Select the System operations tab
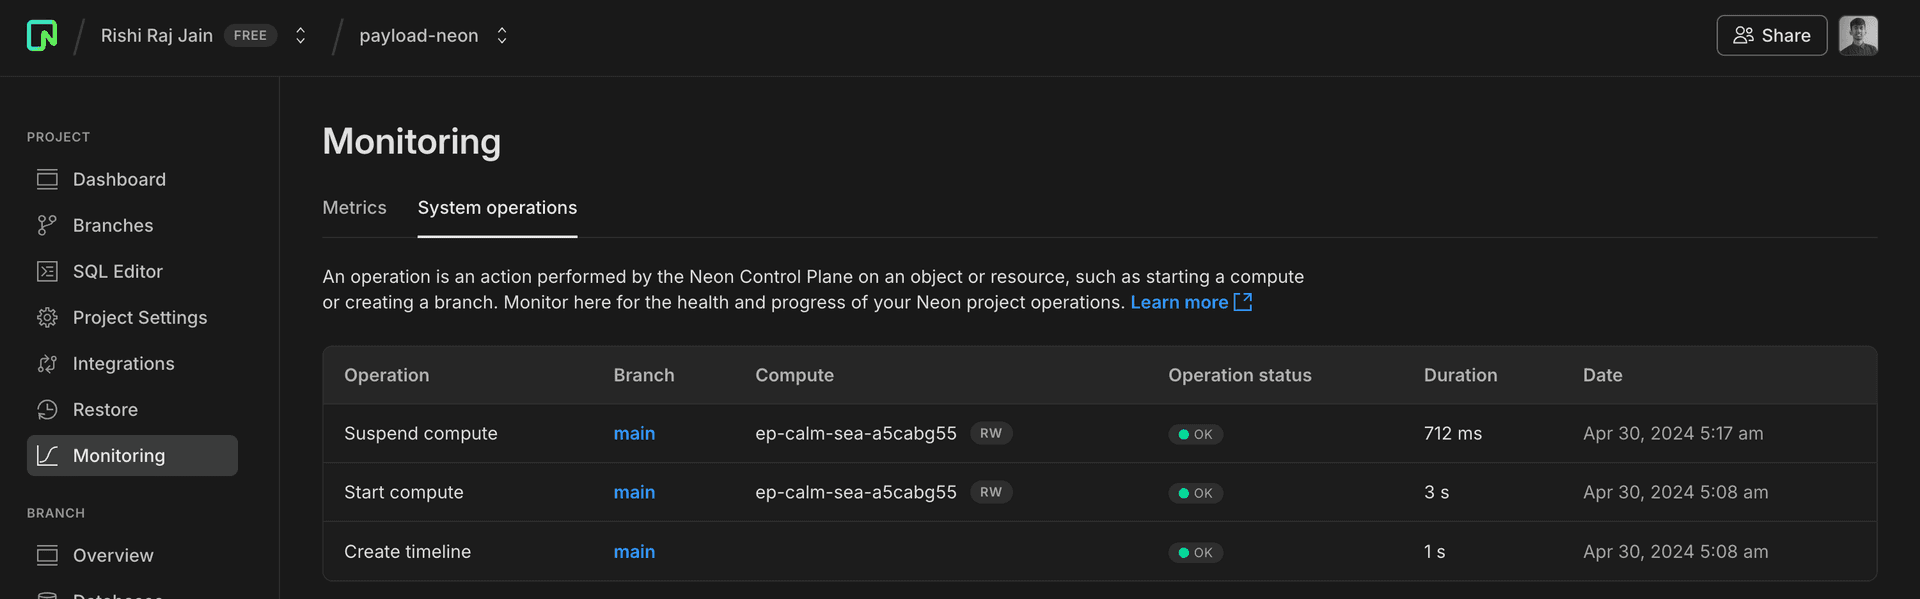The image size is (1920, 599). (497, 207)
